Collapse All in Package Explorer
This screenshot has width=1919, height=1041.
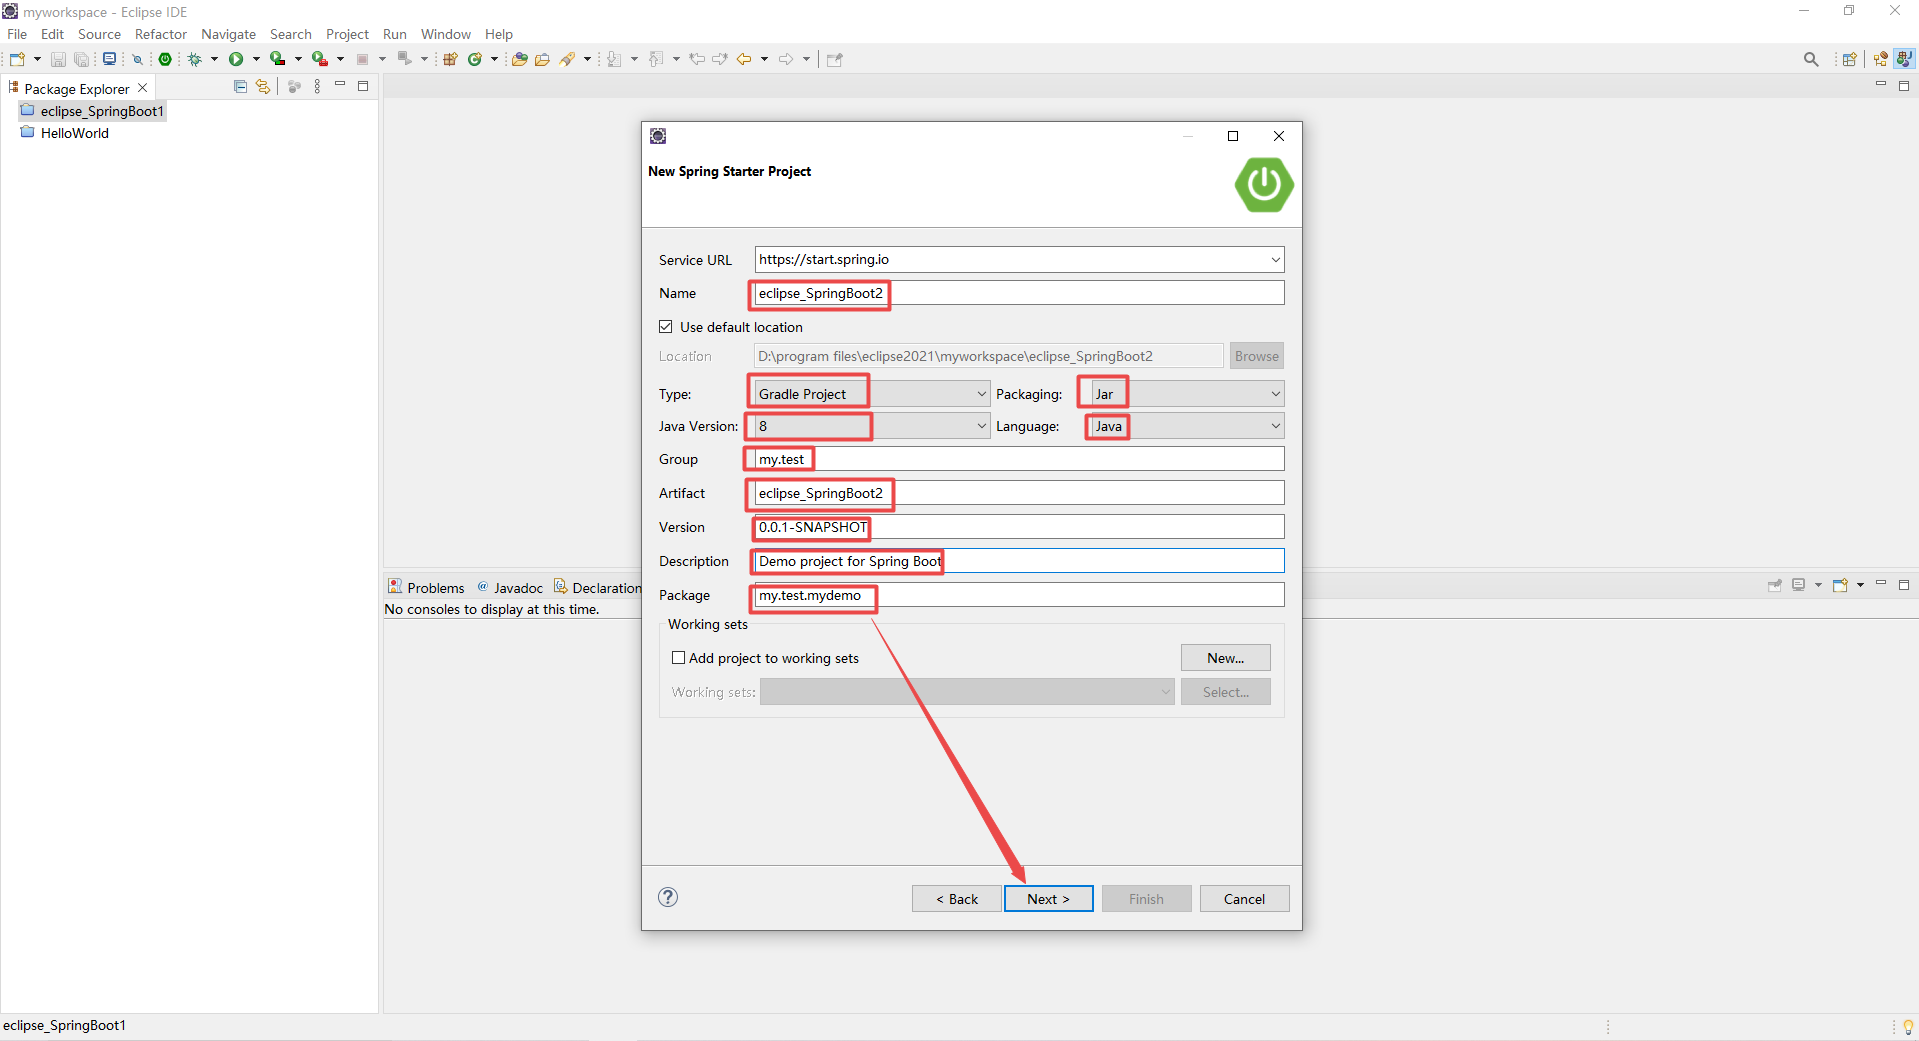240,87
